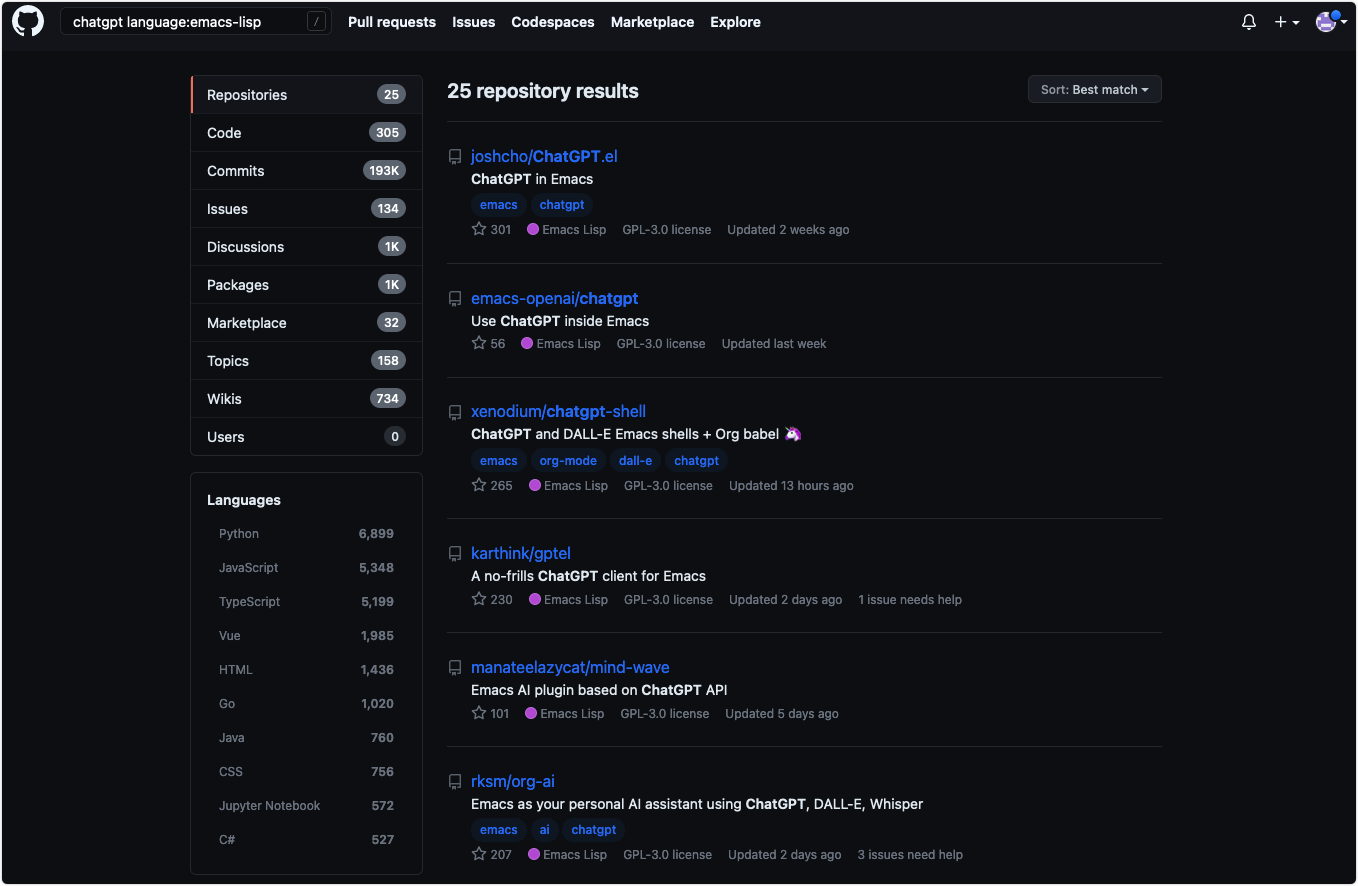Click the dall-e topic tag
Image resolution: width=1358 pixels, height=886 pixels.
[x=636, y=461]
